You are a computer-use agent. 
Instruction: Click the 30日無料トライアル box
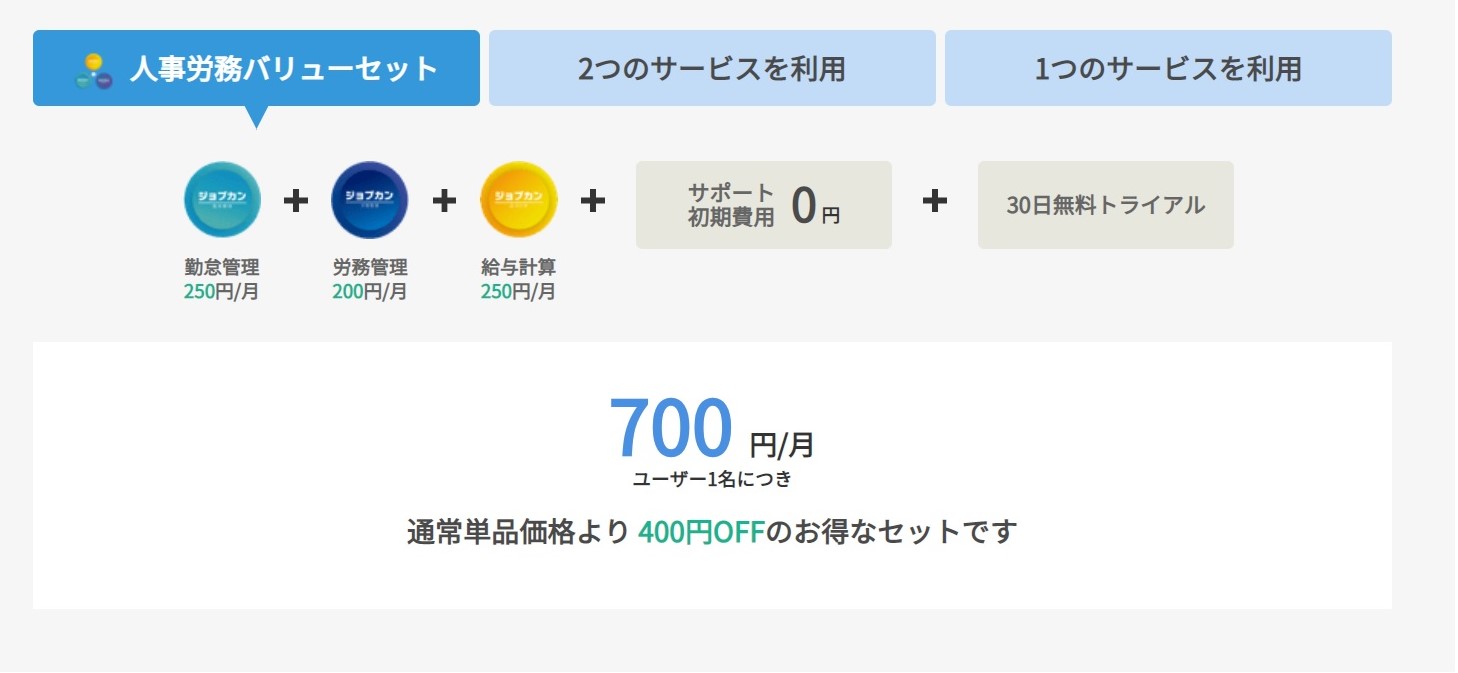tap(1106, 205)
